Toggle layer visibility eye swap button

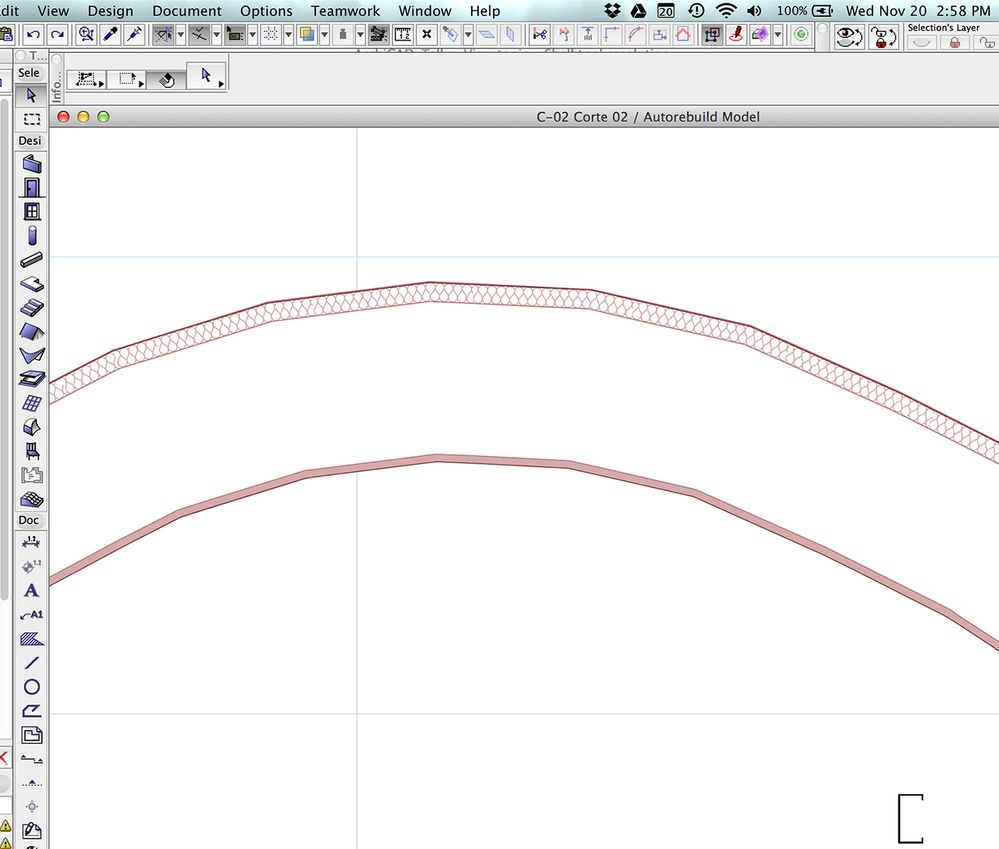[x=849, y=38]
